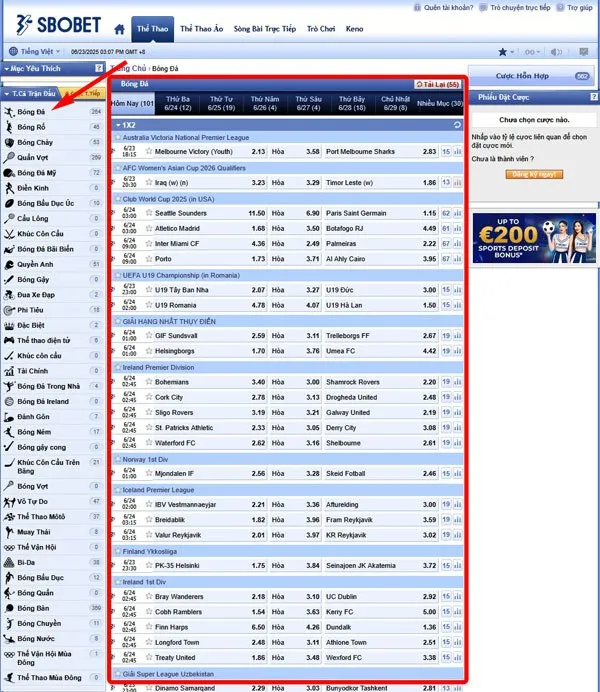Image resolution: width=600 pixels, height=692 pixels.
Task: Click the Trợ giúp help icon
Action: click(x=560, y=8)
